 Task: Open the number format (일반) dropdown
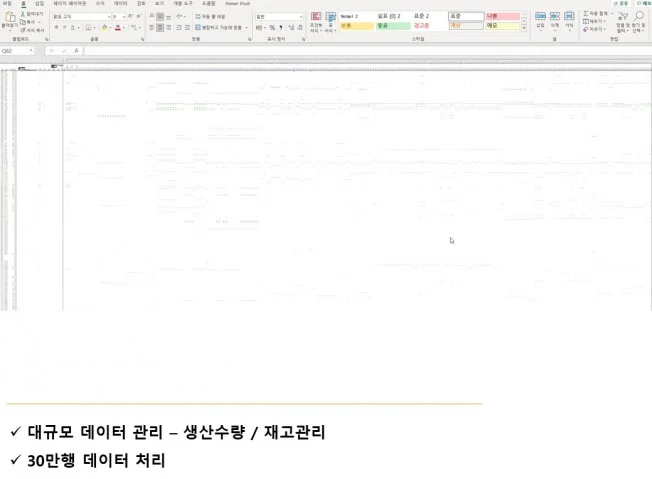pyautogui.click(x=301, y=17)
